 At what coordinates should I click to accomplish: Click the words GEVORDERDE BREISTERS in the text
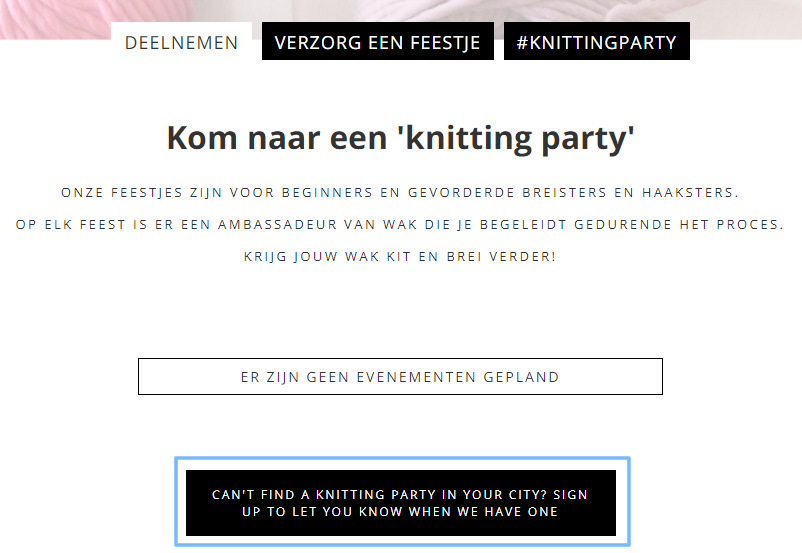pyautogui.click(x=507, y=193)
